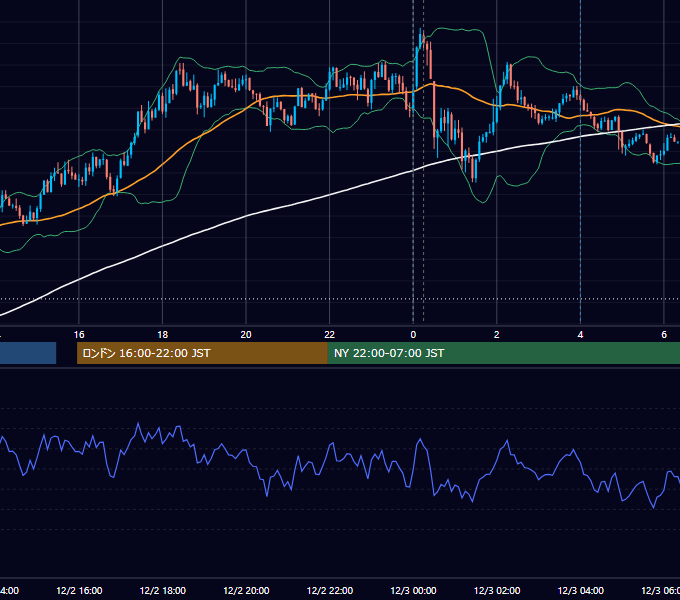Click the '2' hour label on chart axis

(x=497, y=335)
